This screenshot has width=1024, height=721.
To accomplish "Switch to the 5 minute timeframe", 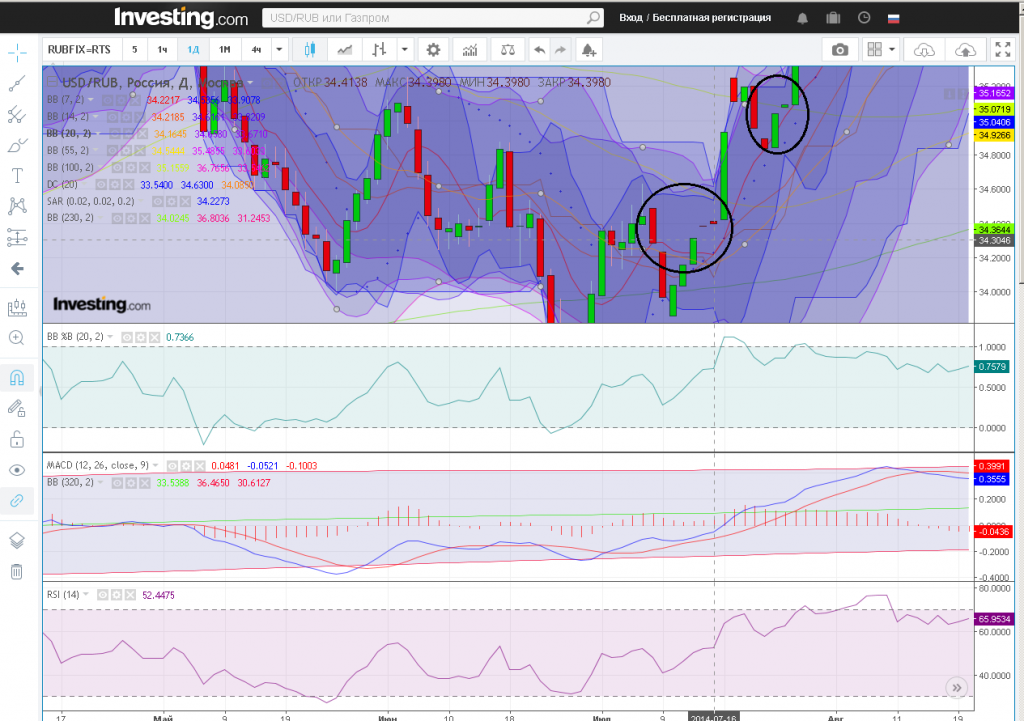I will coord(134,50).
